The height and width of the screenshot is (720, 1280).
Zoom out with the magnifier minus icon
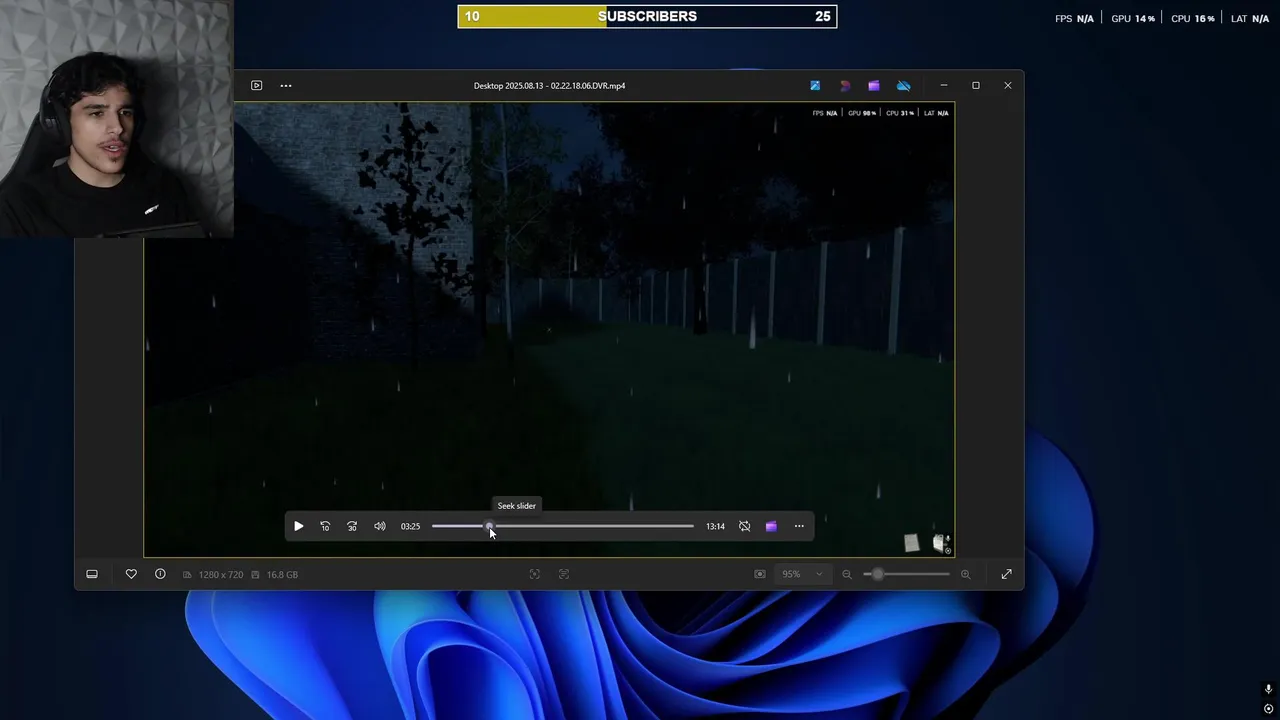847,574
